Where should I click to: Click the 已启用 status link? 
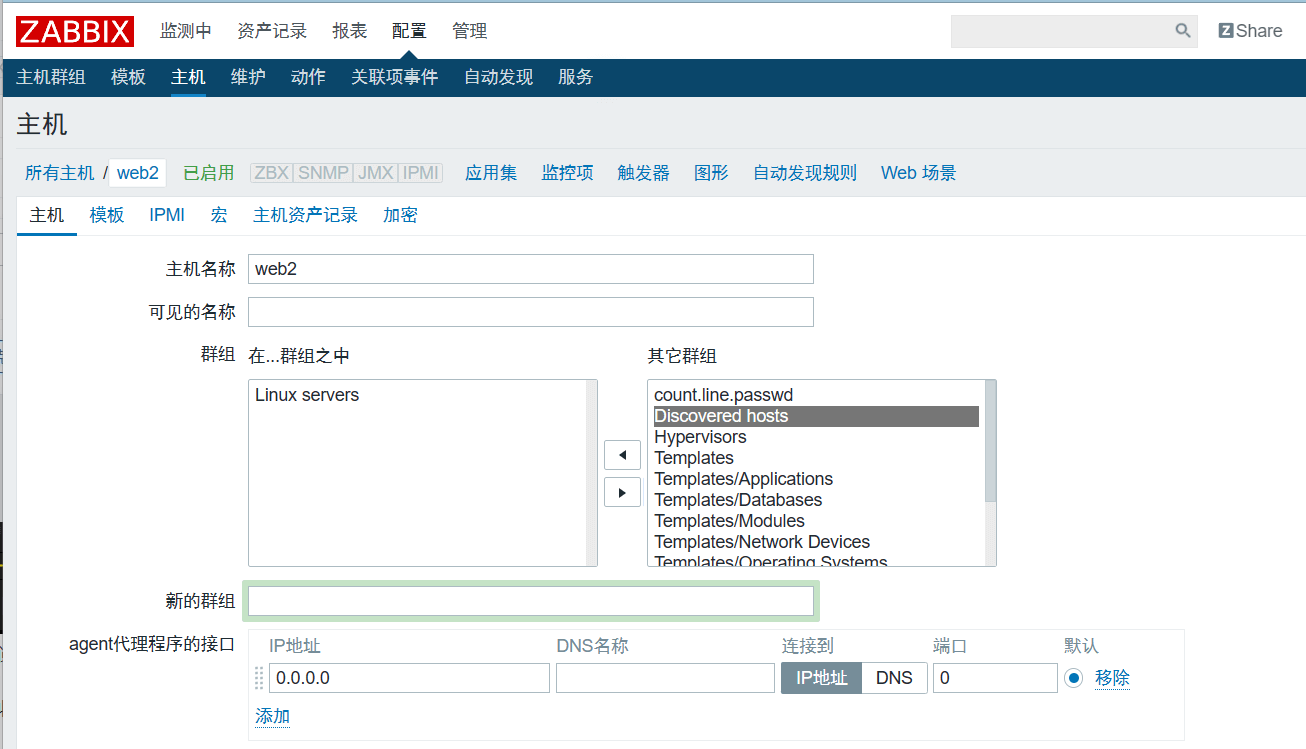pos(208,173)
